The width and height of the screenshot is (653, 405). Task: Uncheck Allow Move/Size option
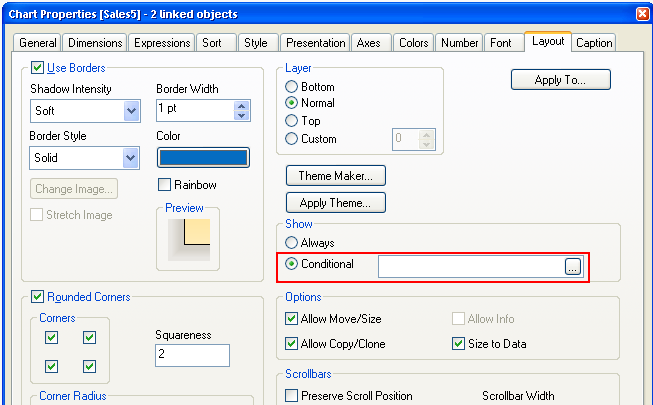(293, 319)
